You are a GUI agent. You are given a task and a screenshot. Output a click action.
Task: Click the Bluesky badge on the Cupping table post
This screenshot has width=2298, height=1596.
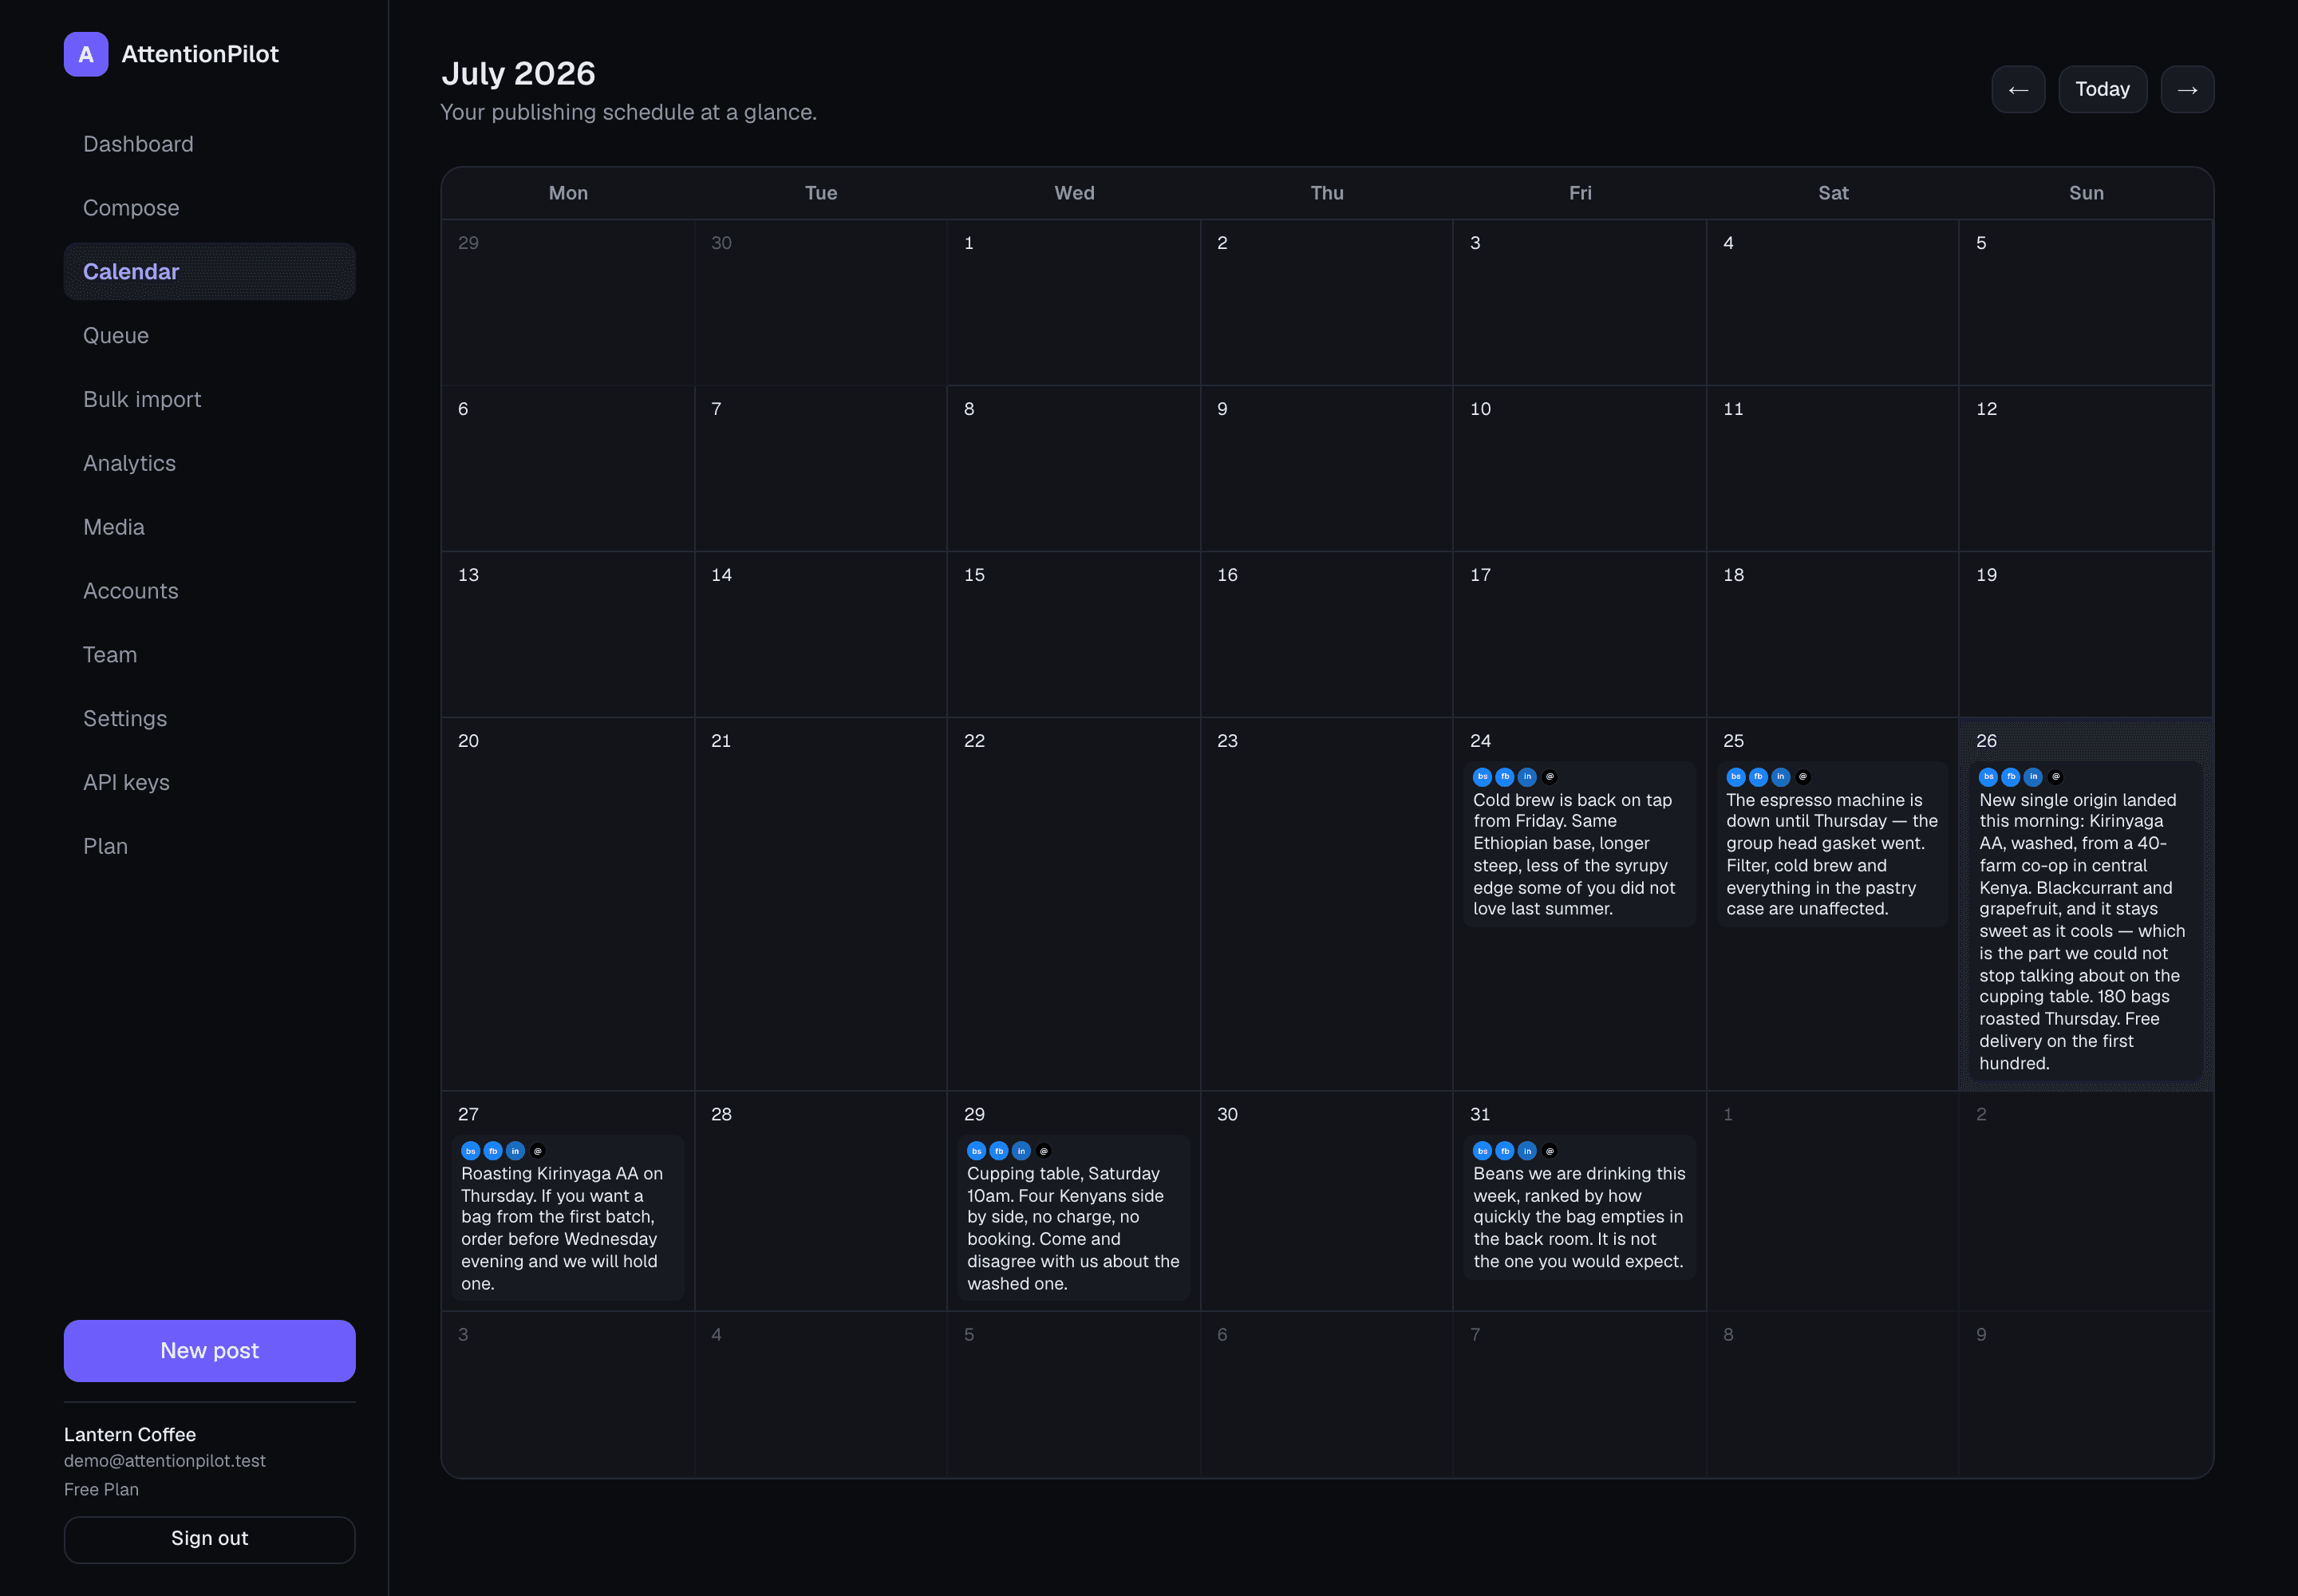[976, 1151]
